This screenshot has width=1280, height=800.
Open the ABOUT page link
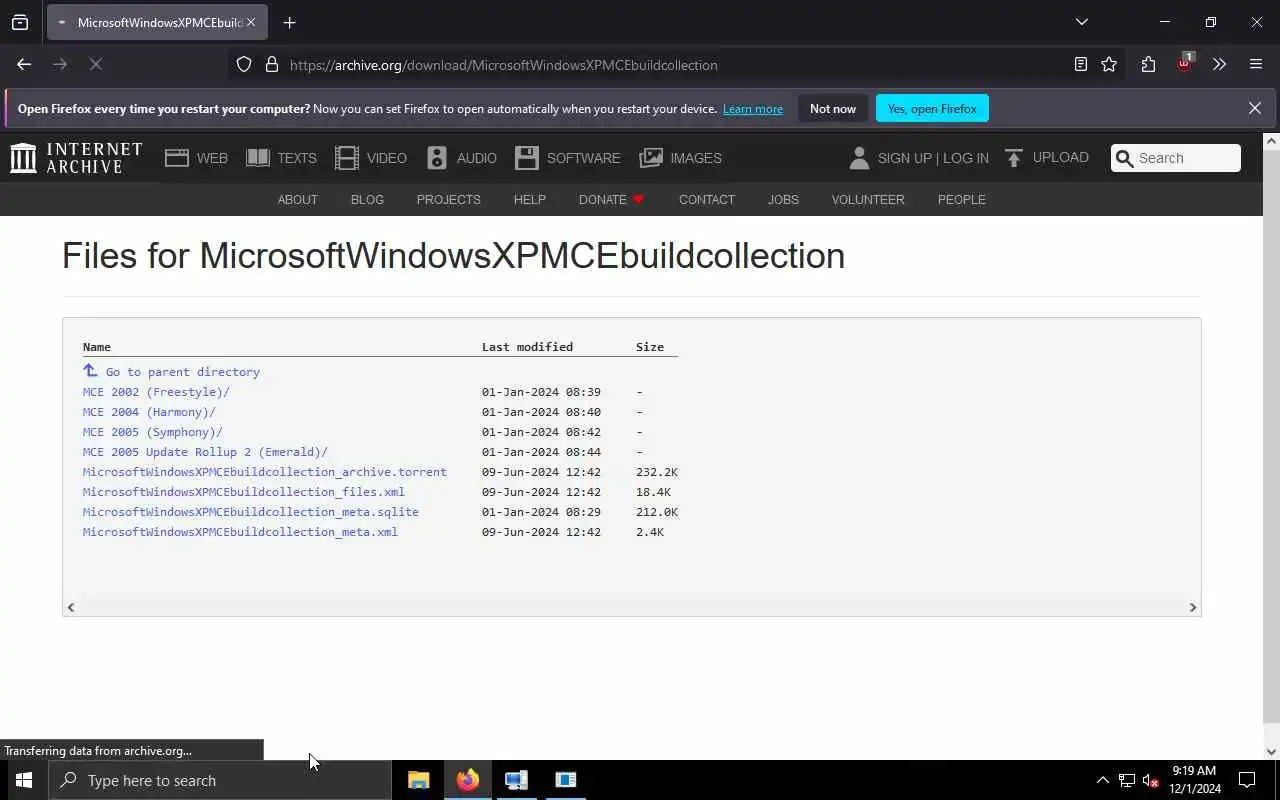[297, 199]
